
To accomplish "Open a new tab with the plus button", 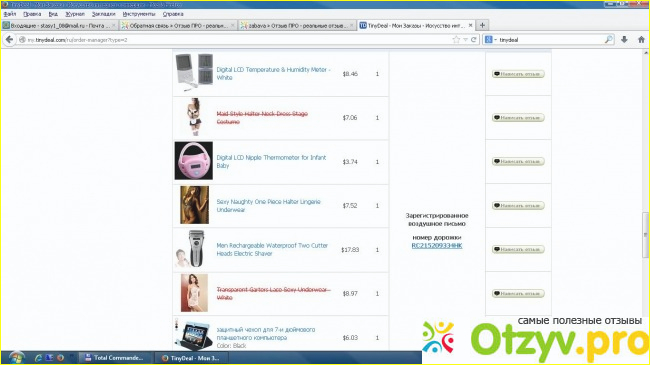I will 482,25.
